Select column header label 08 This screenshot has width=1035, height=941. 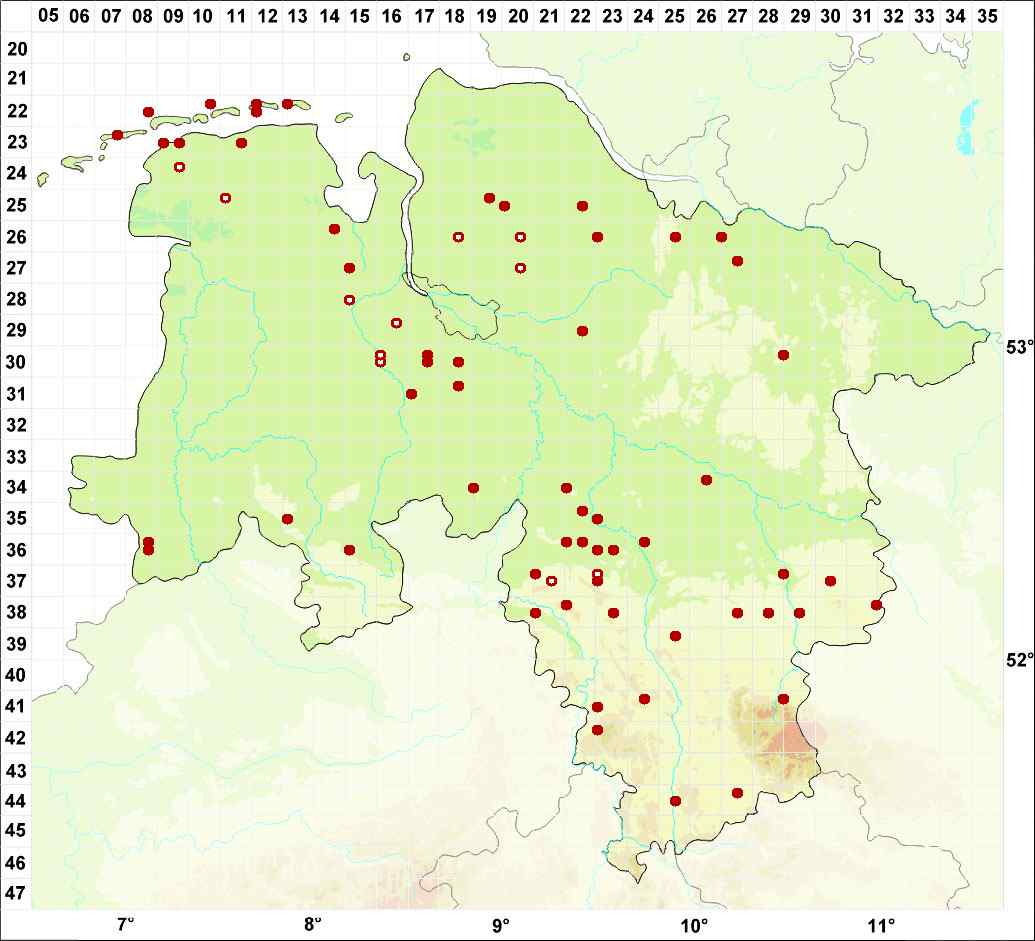click(142, 15)
